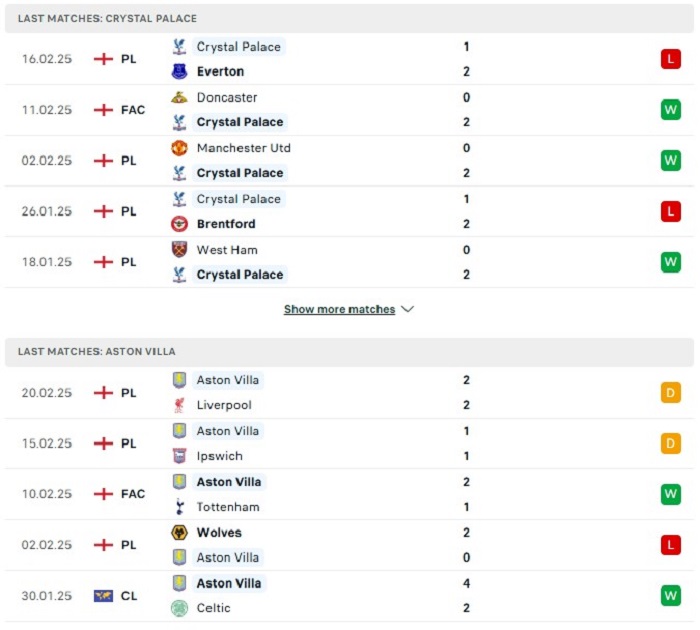Click the Manchester Utd crest icon
Image resolution: width=700 pixels, height=630 pixels.
(179, 148)
